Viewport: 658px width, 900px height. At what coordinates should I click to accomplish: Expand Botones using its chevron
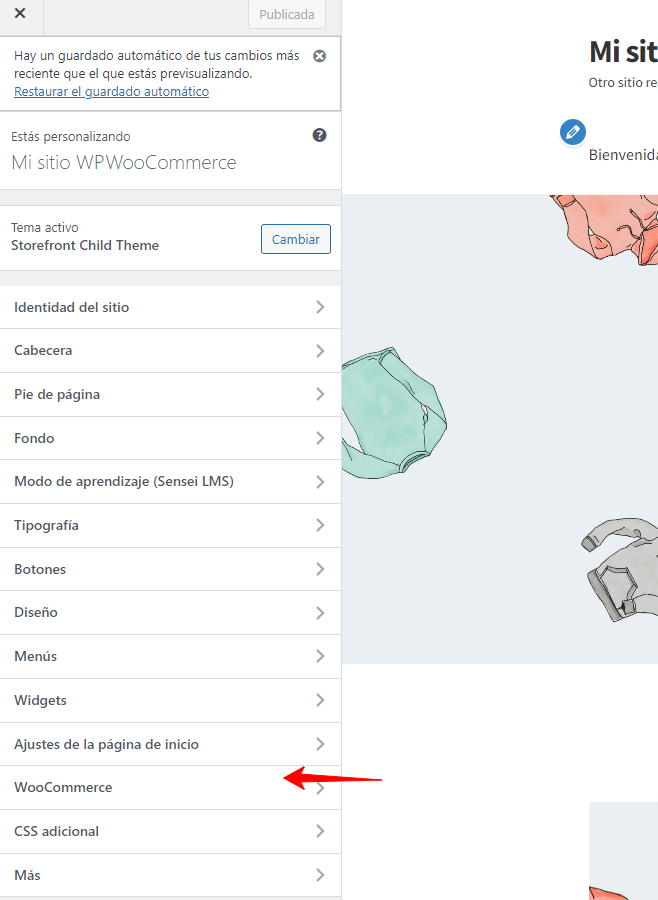(320, 569)
